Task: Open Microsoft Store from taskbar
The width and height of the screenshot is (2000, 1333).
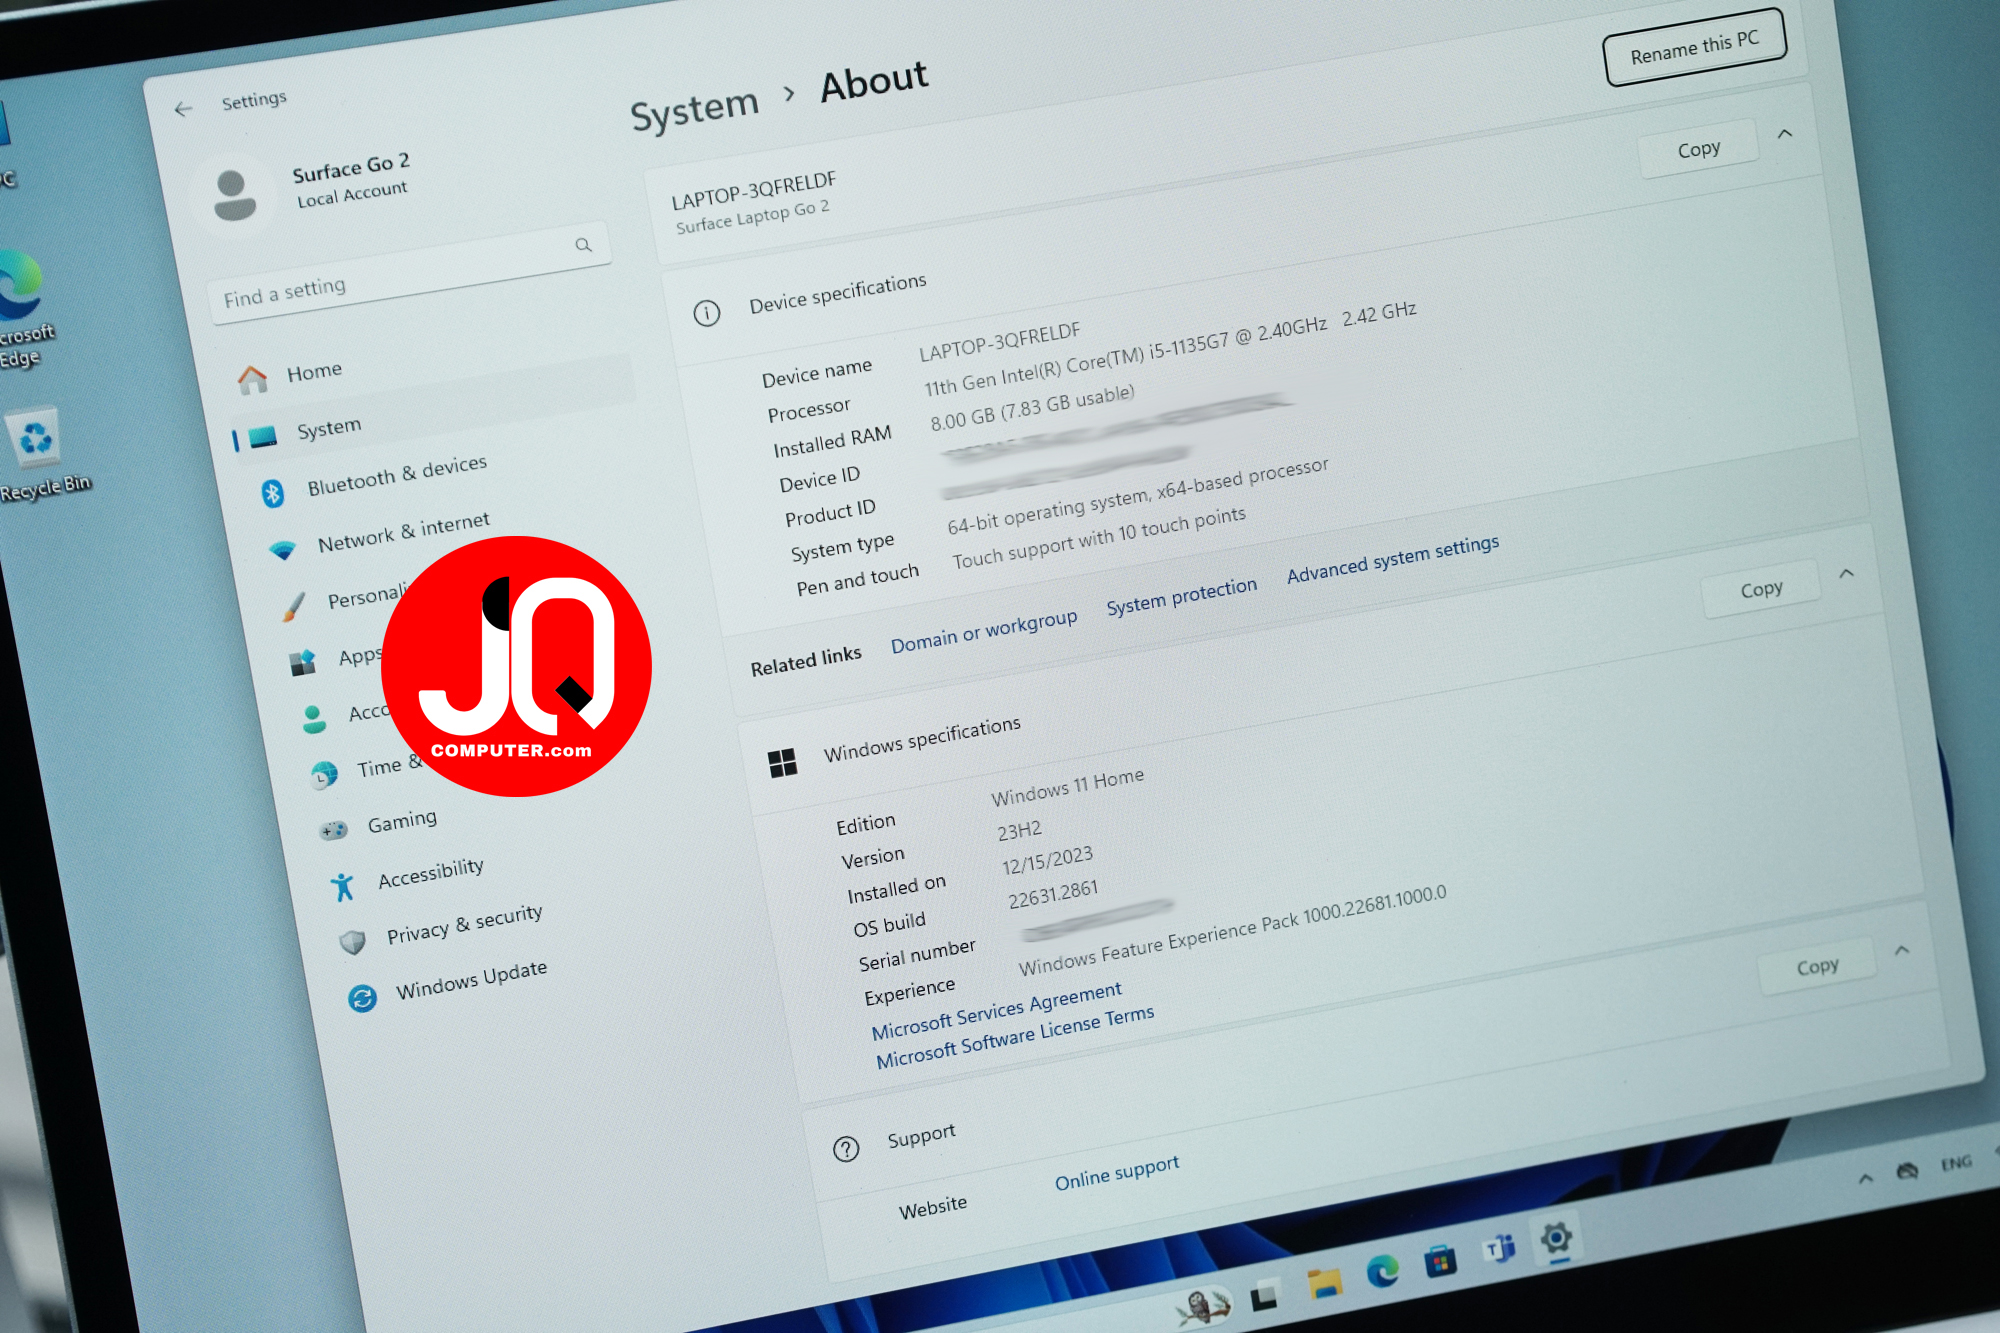Action: (x=1440, y=1259)
